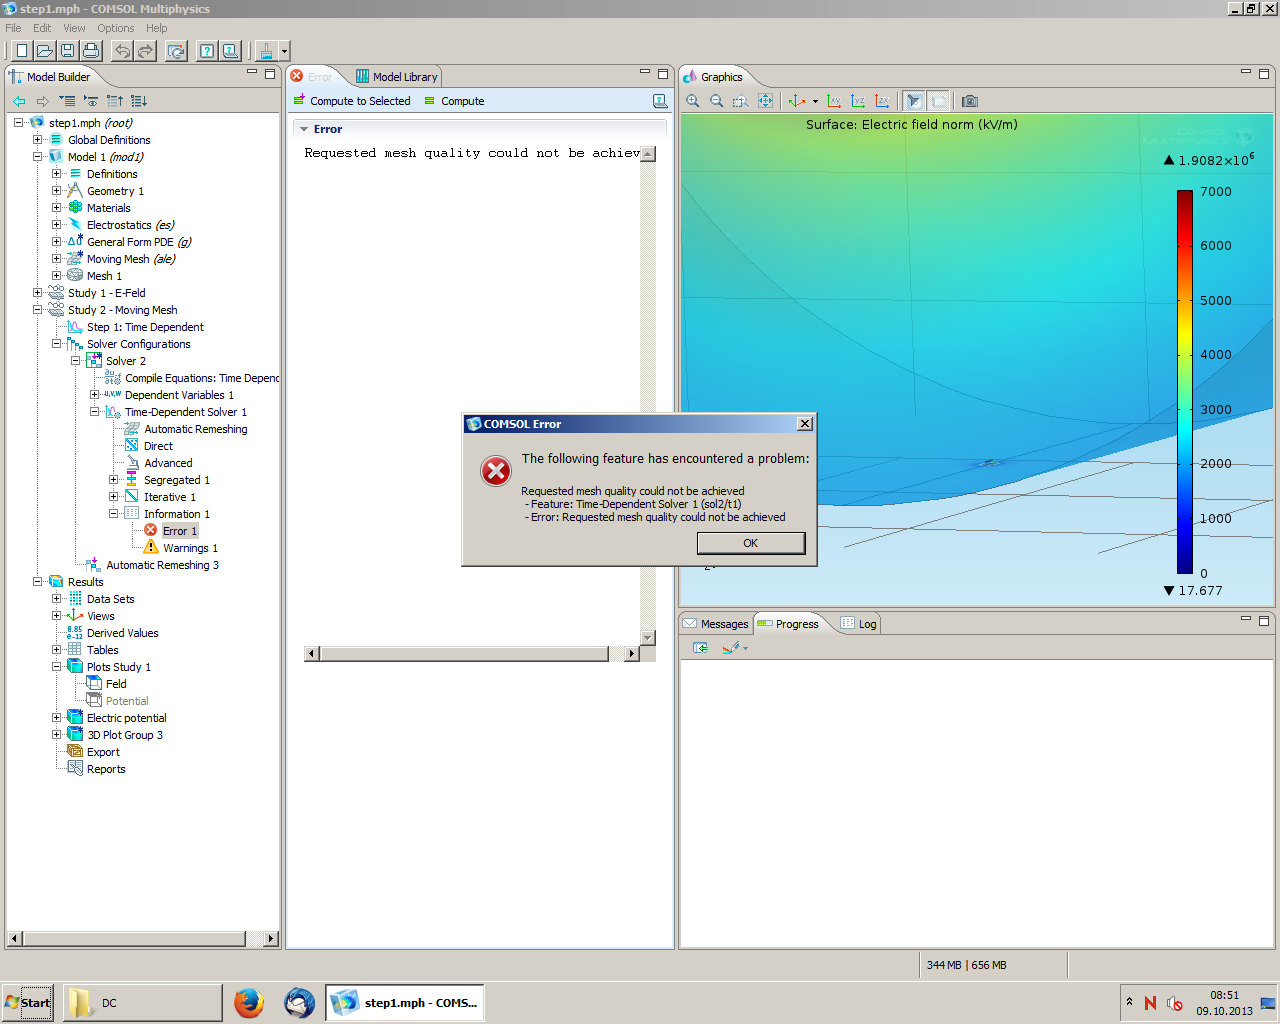Image resolution: width=1280 pixels, height=1024 pixels.
Task: Open the Edit menu
Action: 42,28
